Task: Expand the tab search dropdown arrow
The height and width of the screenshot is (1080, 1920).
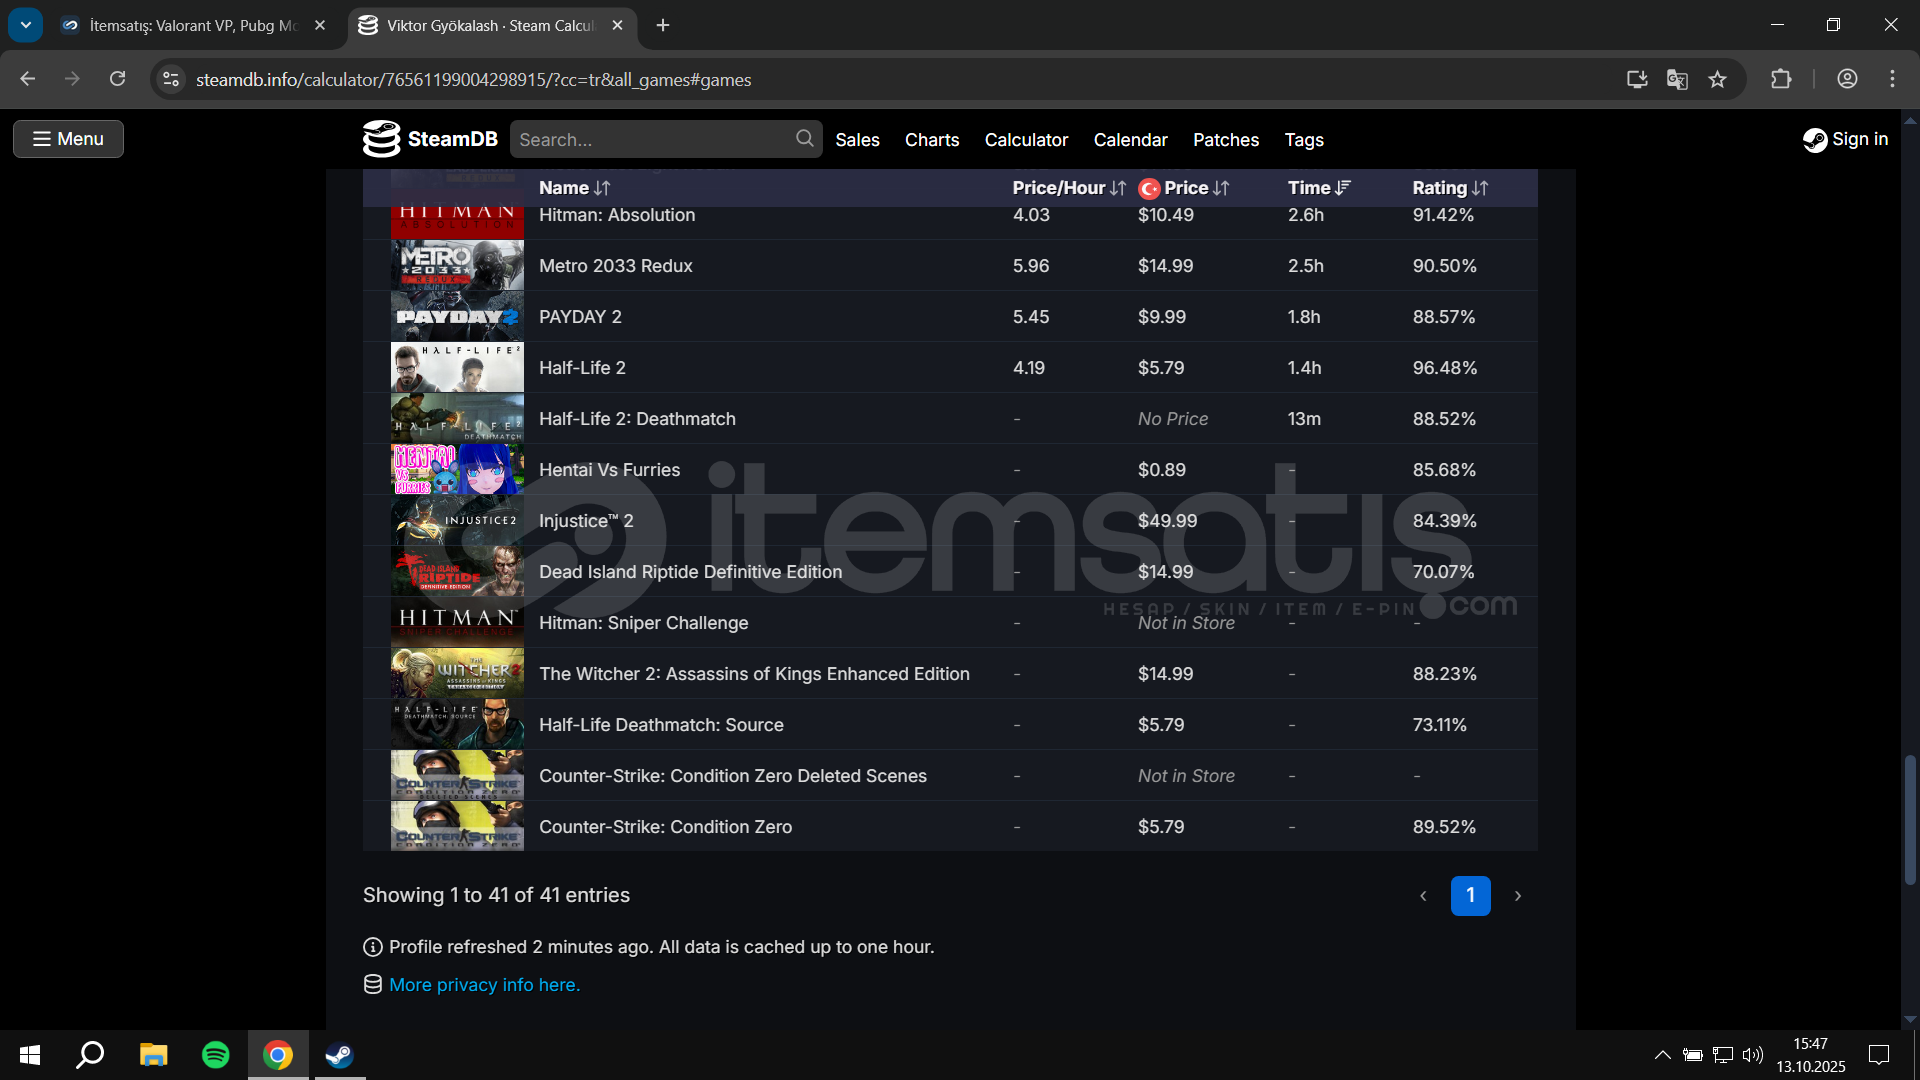Action: coord(25,25)
